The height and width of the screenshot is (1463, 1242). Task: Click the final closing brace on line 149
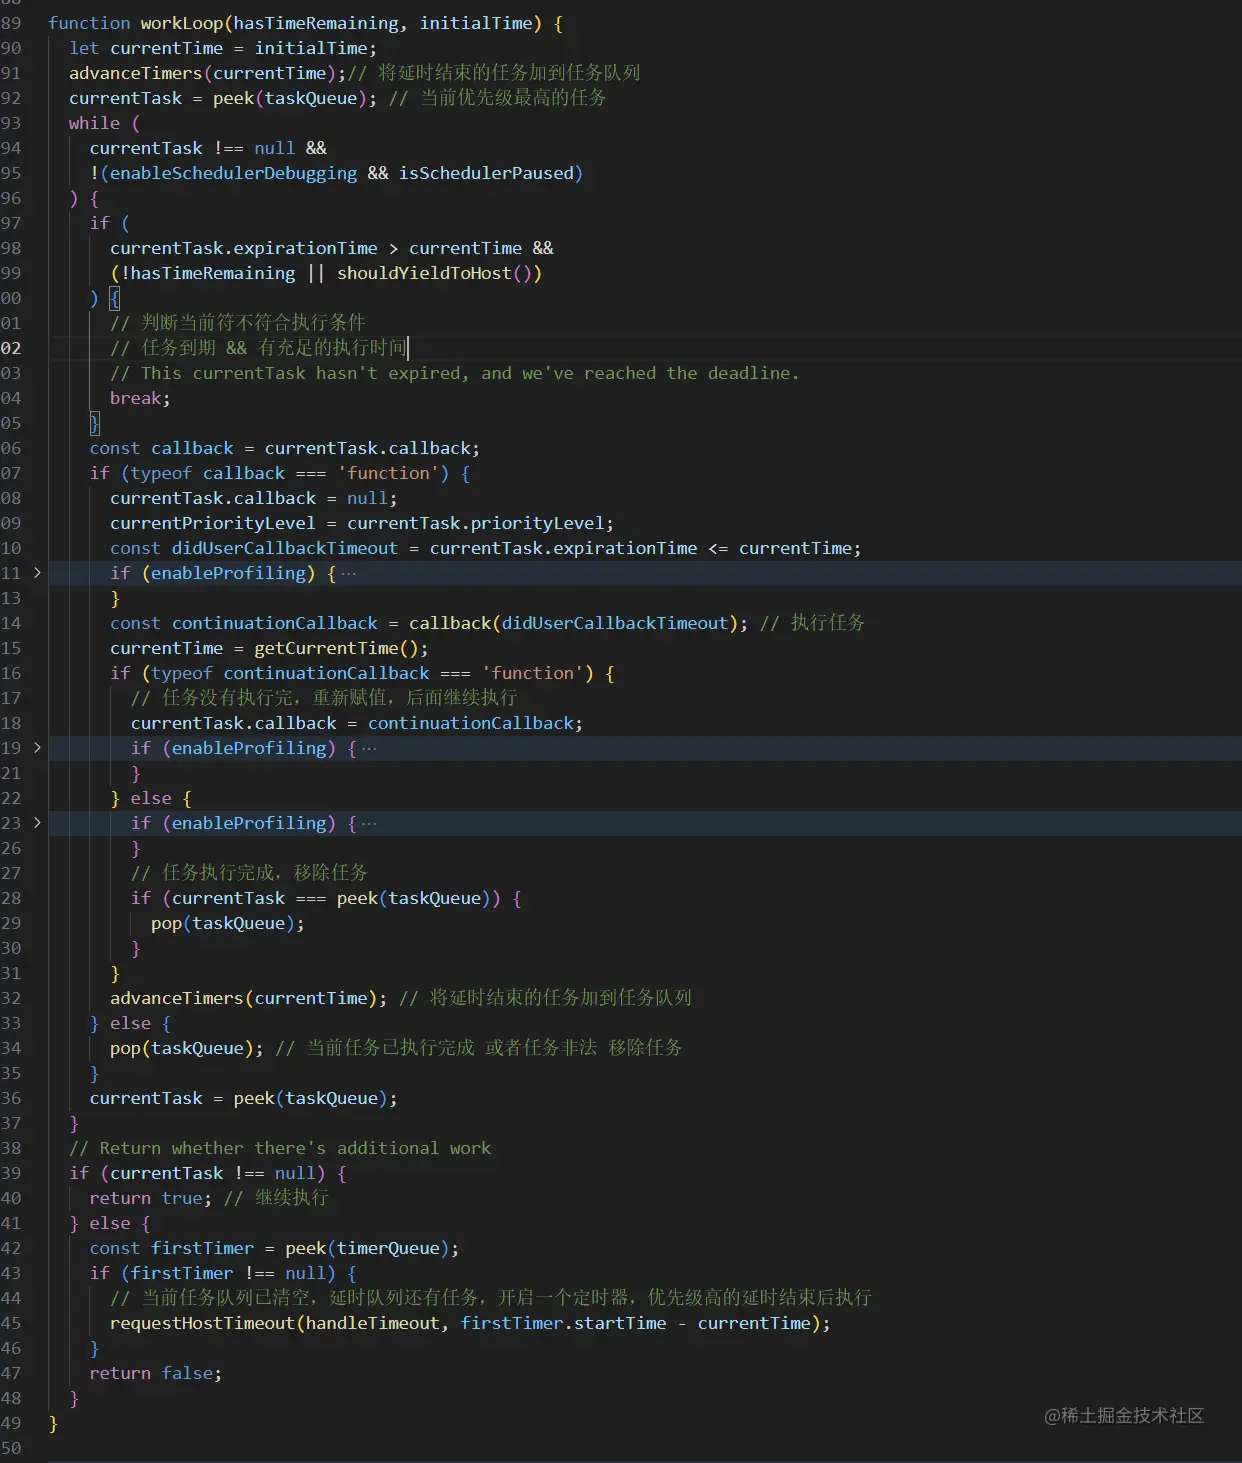pyautogui.click(x=53, y=1423)
